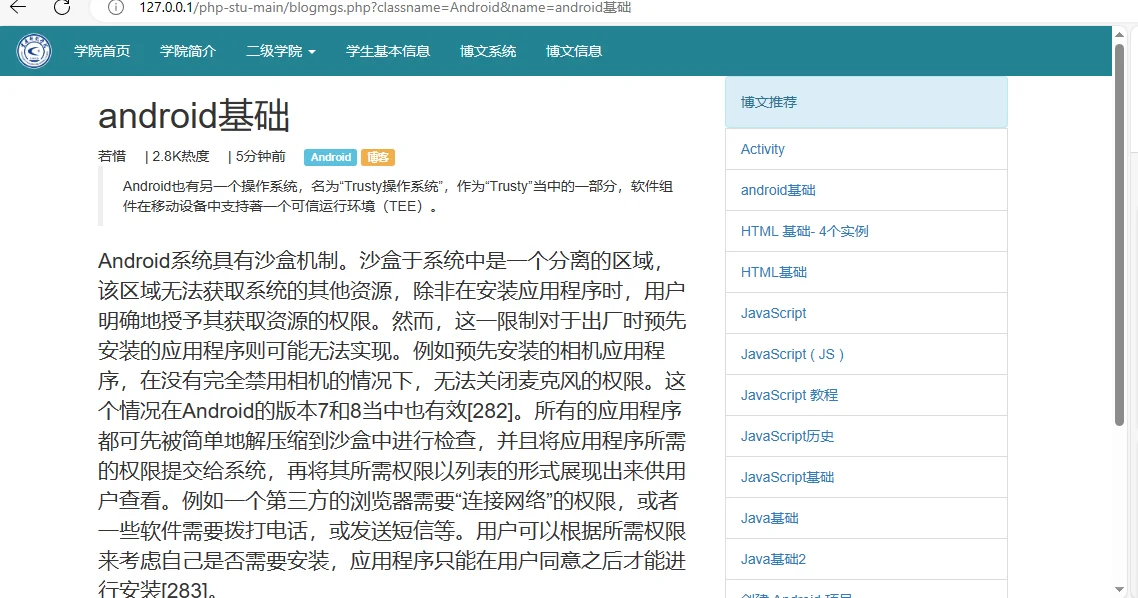Click the 博文推荐 sidebar header
This screenshot has width=1138, height=598.
point(768,101)
